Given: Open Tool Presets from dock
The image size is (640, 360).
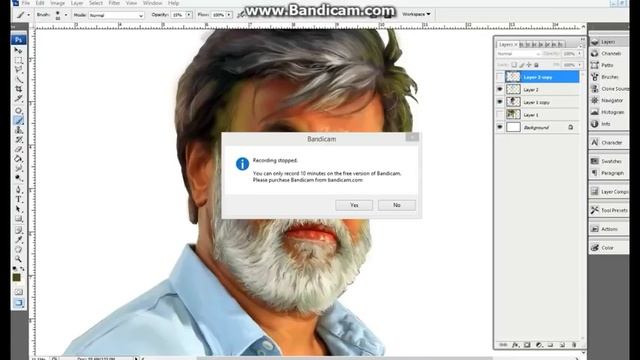Looking at the screenshot, I should click(x=608, y=210).
